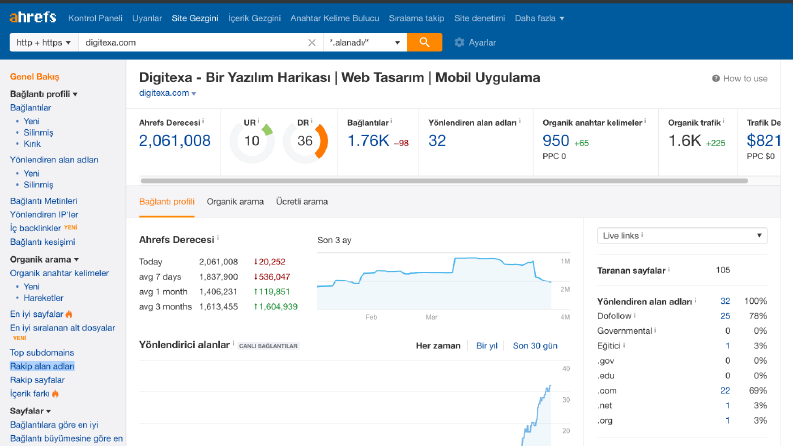This screenshot has height=446, width=793.
Task: Open the *.alanadı/* mode dropdown
Action: (x=365, y=42)
